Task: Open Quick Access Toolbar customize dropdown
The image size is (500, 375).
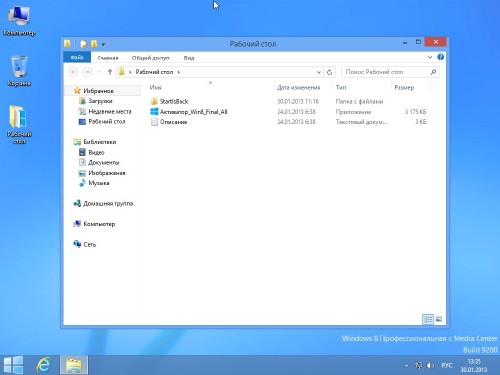Action: (x=103, y=44)
